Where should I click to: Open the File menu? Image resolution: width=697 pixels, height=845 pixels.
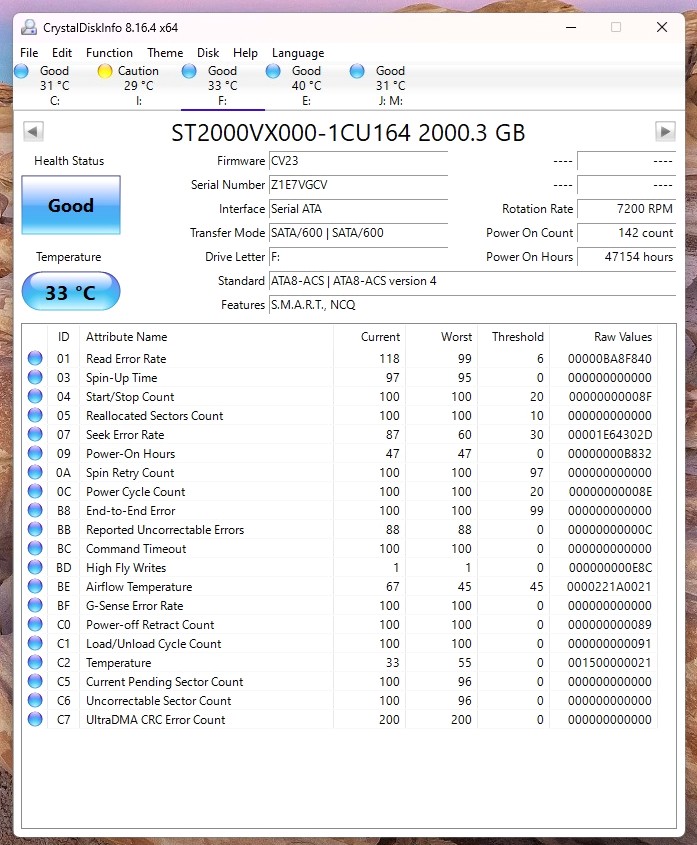pyautogui.click(x=29, y=53)
